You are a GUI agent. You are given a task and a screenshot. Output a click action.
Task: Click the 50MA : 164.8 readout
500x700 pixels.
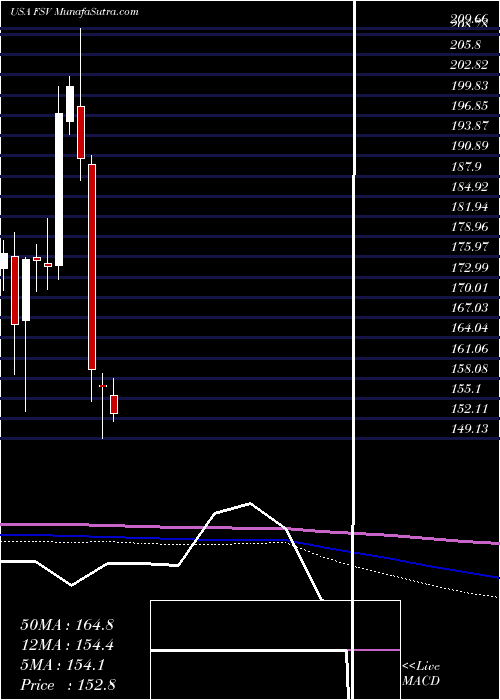[x=67, y=625]
